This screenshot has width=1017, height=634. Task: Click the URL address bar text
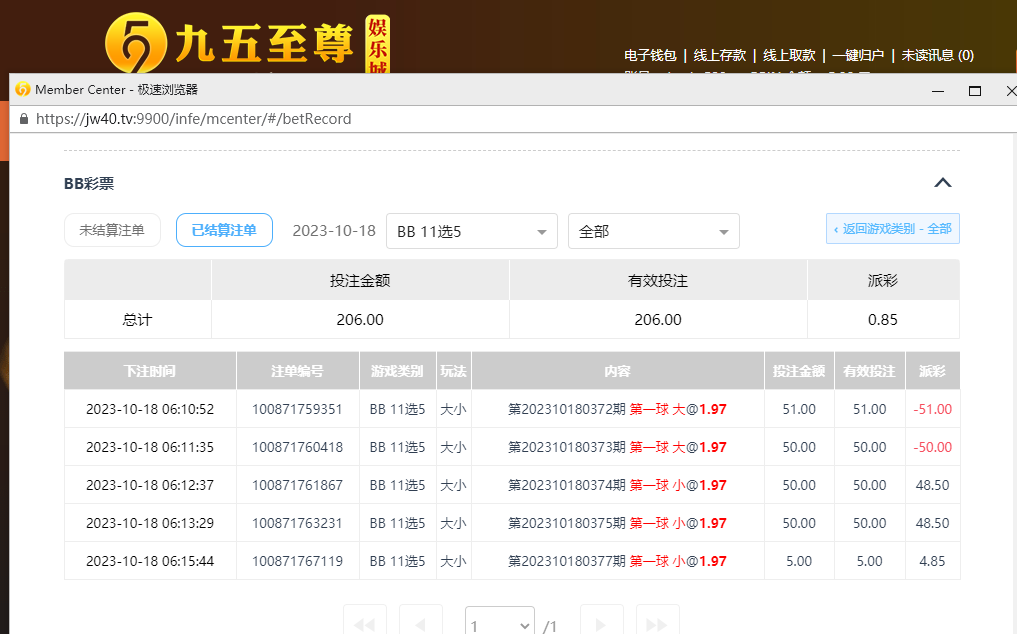(x=193, y=118)
